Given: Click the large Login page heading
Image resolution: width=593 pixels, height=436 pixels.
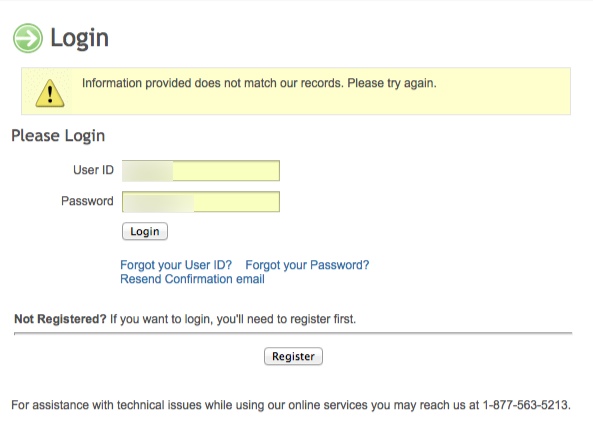Looking at the screenshot, I should [79, 38].
